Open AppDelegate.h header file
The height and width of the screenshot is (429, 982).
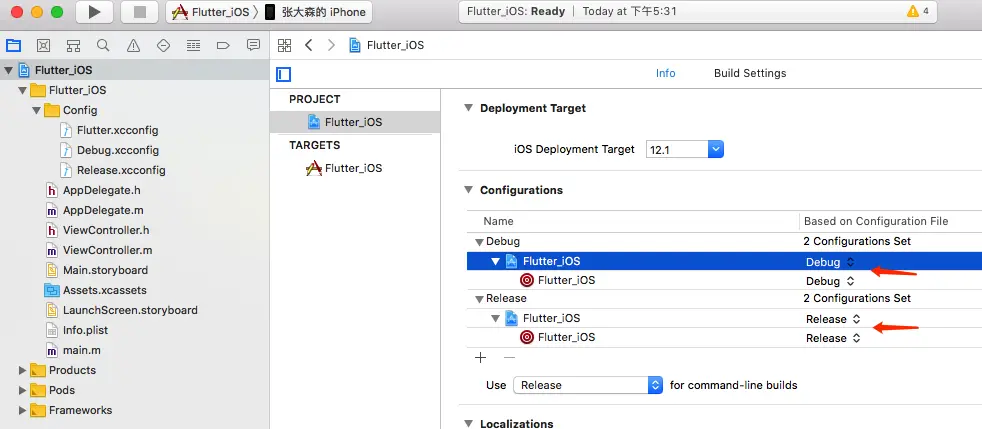[101, 190]
